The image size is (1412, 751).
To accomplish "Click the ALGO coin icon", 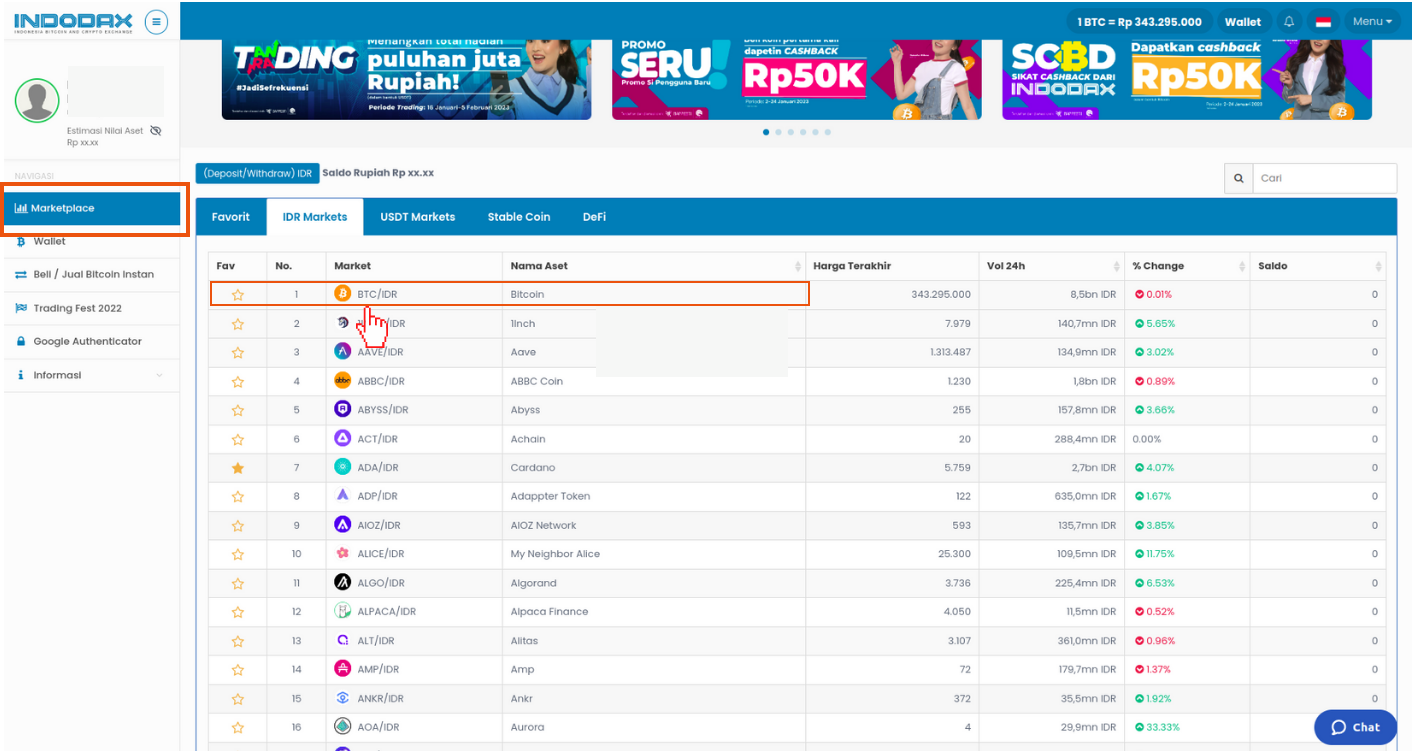I will click(x=342, y=583).
